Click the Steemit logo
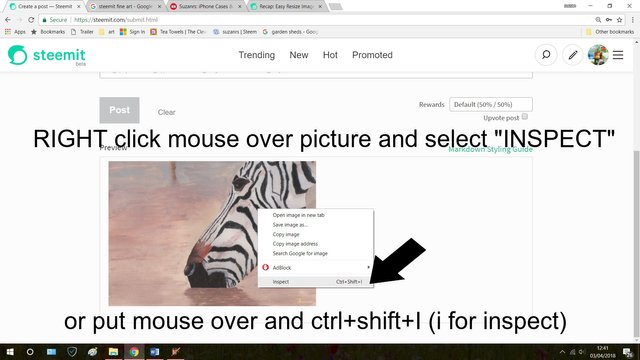Image resolution: width=640 pixels, height=360 pixels. pyautogui.click(x=47, y=55)
